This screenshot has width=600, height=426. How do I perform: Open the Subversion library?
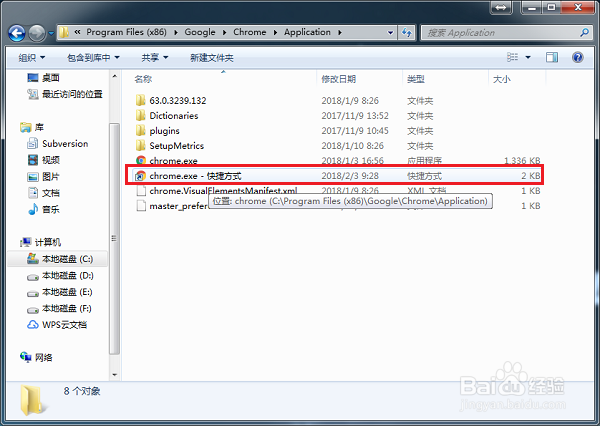[58, 144]
